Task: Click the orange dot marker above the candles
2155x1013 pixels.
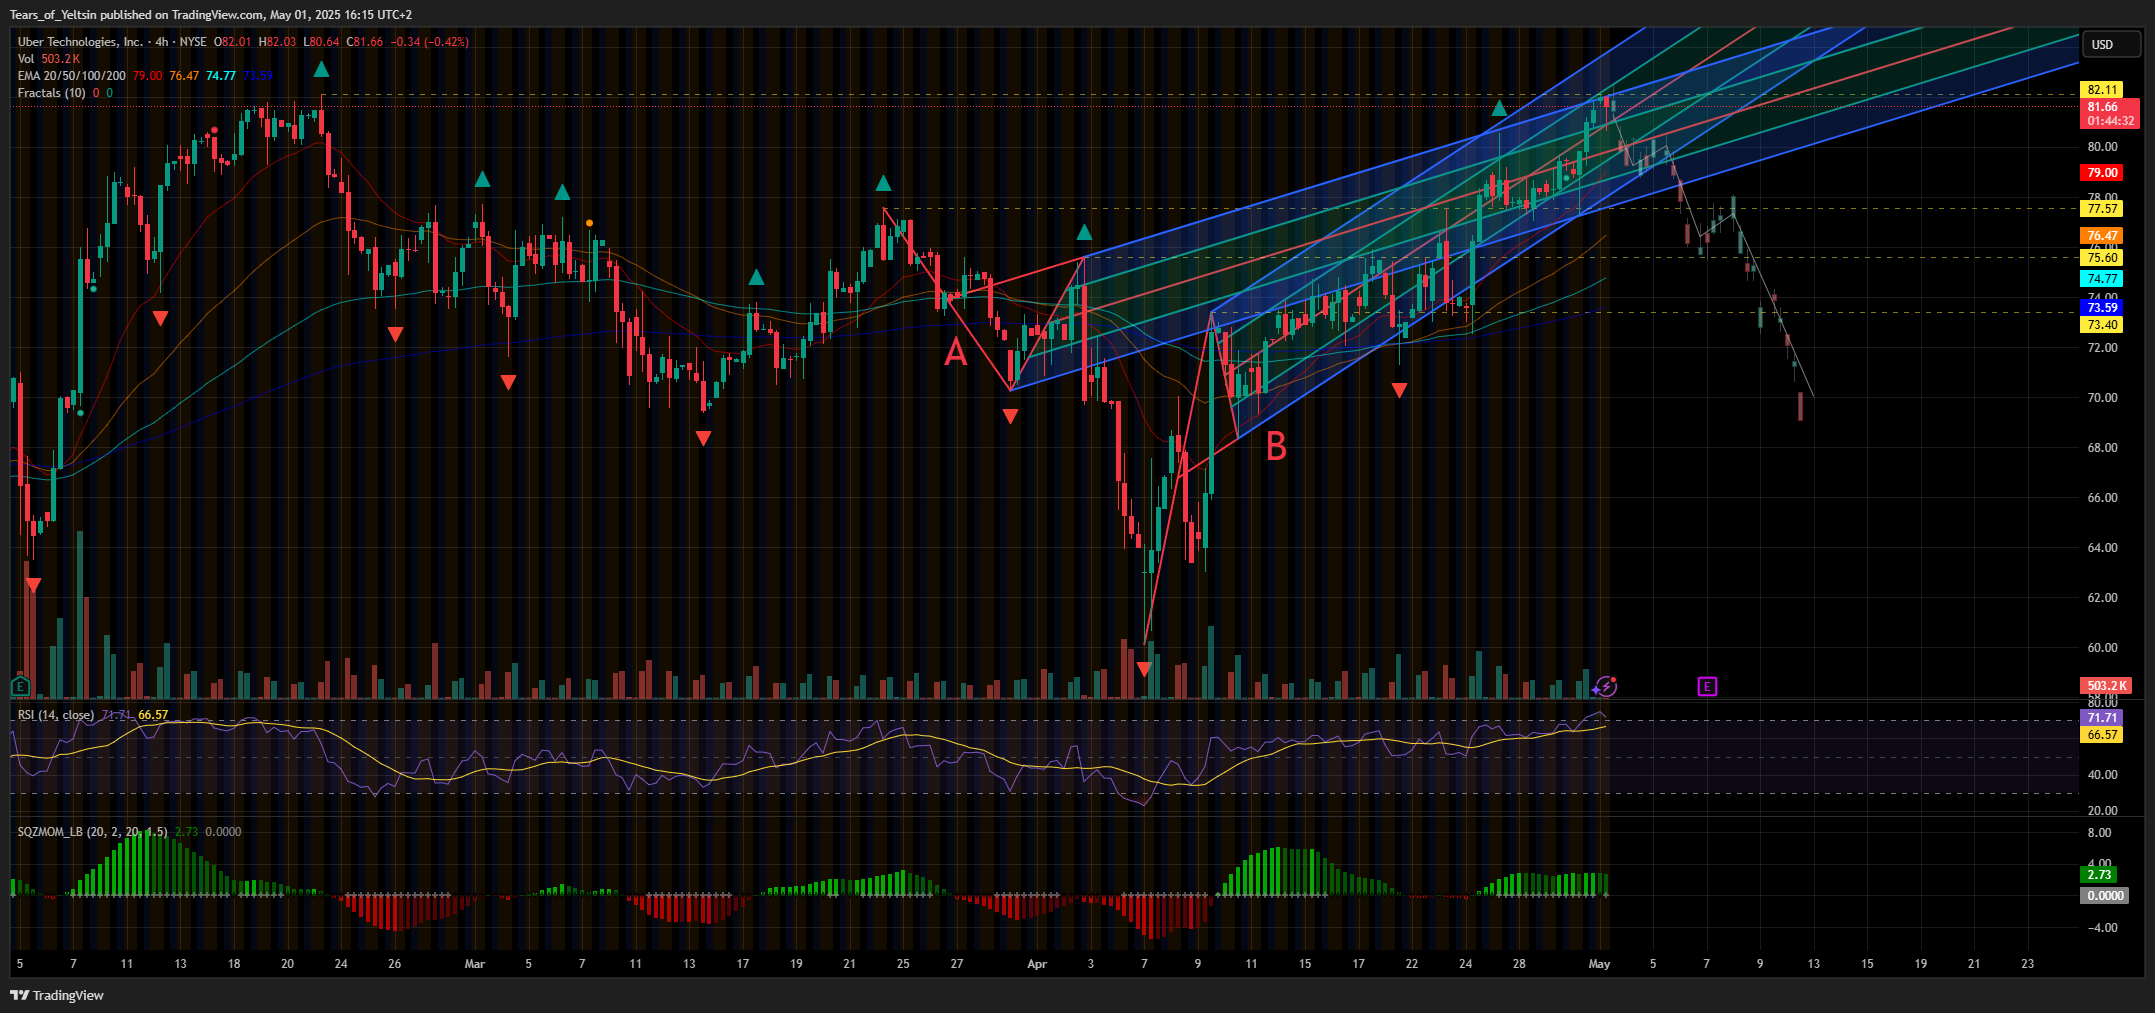Action: (x=590, y=223)
